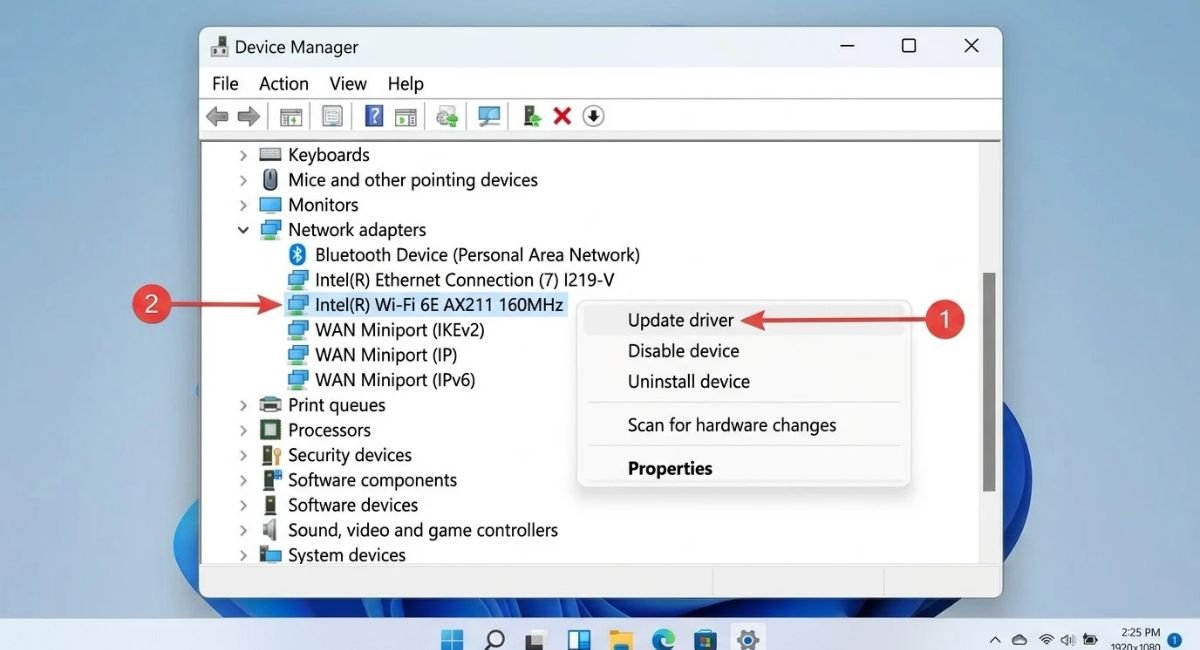Click the Device Manager title bar icon
The height and width of the screenshot is (650, 1200).
(x=220, y=47)
